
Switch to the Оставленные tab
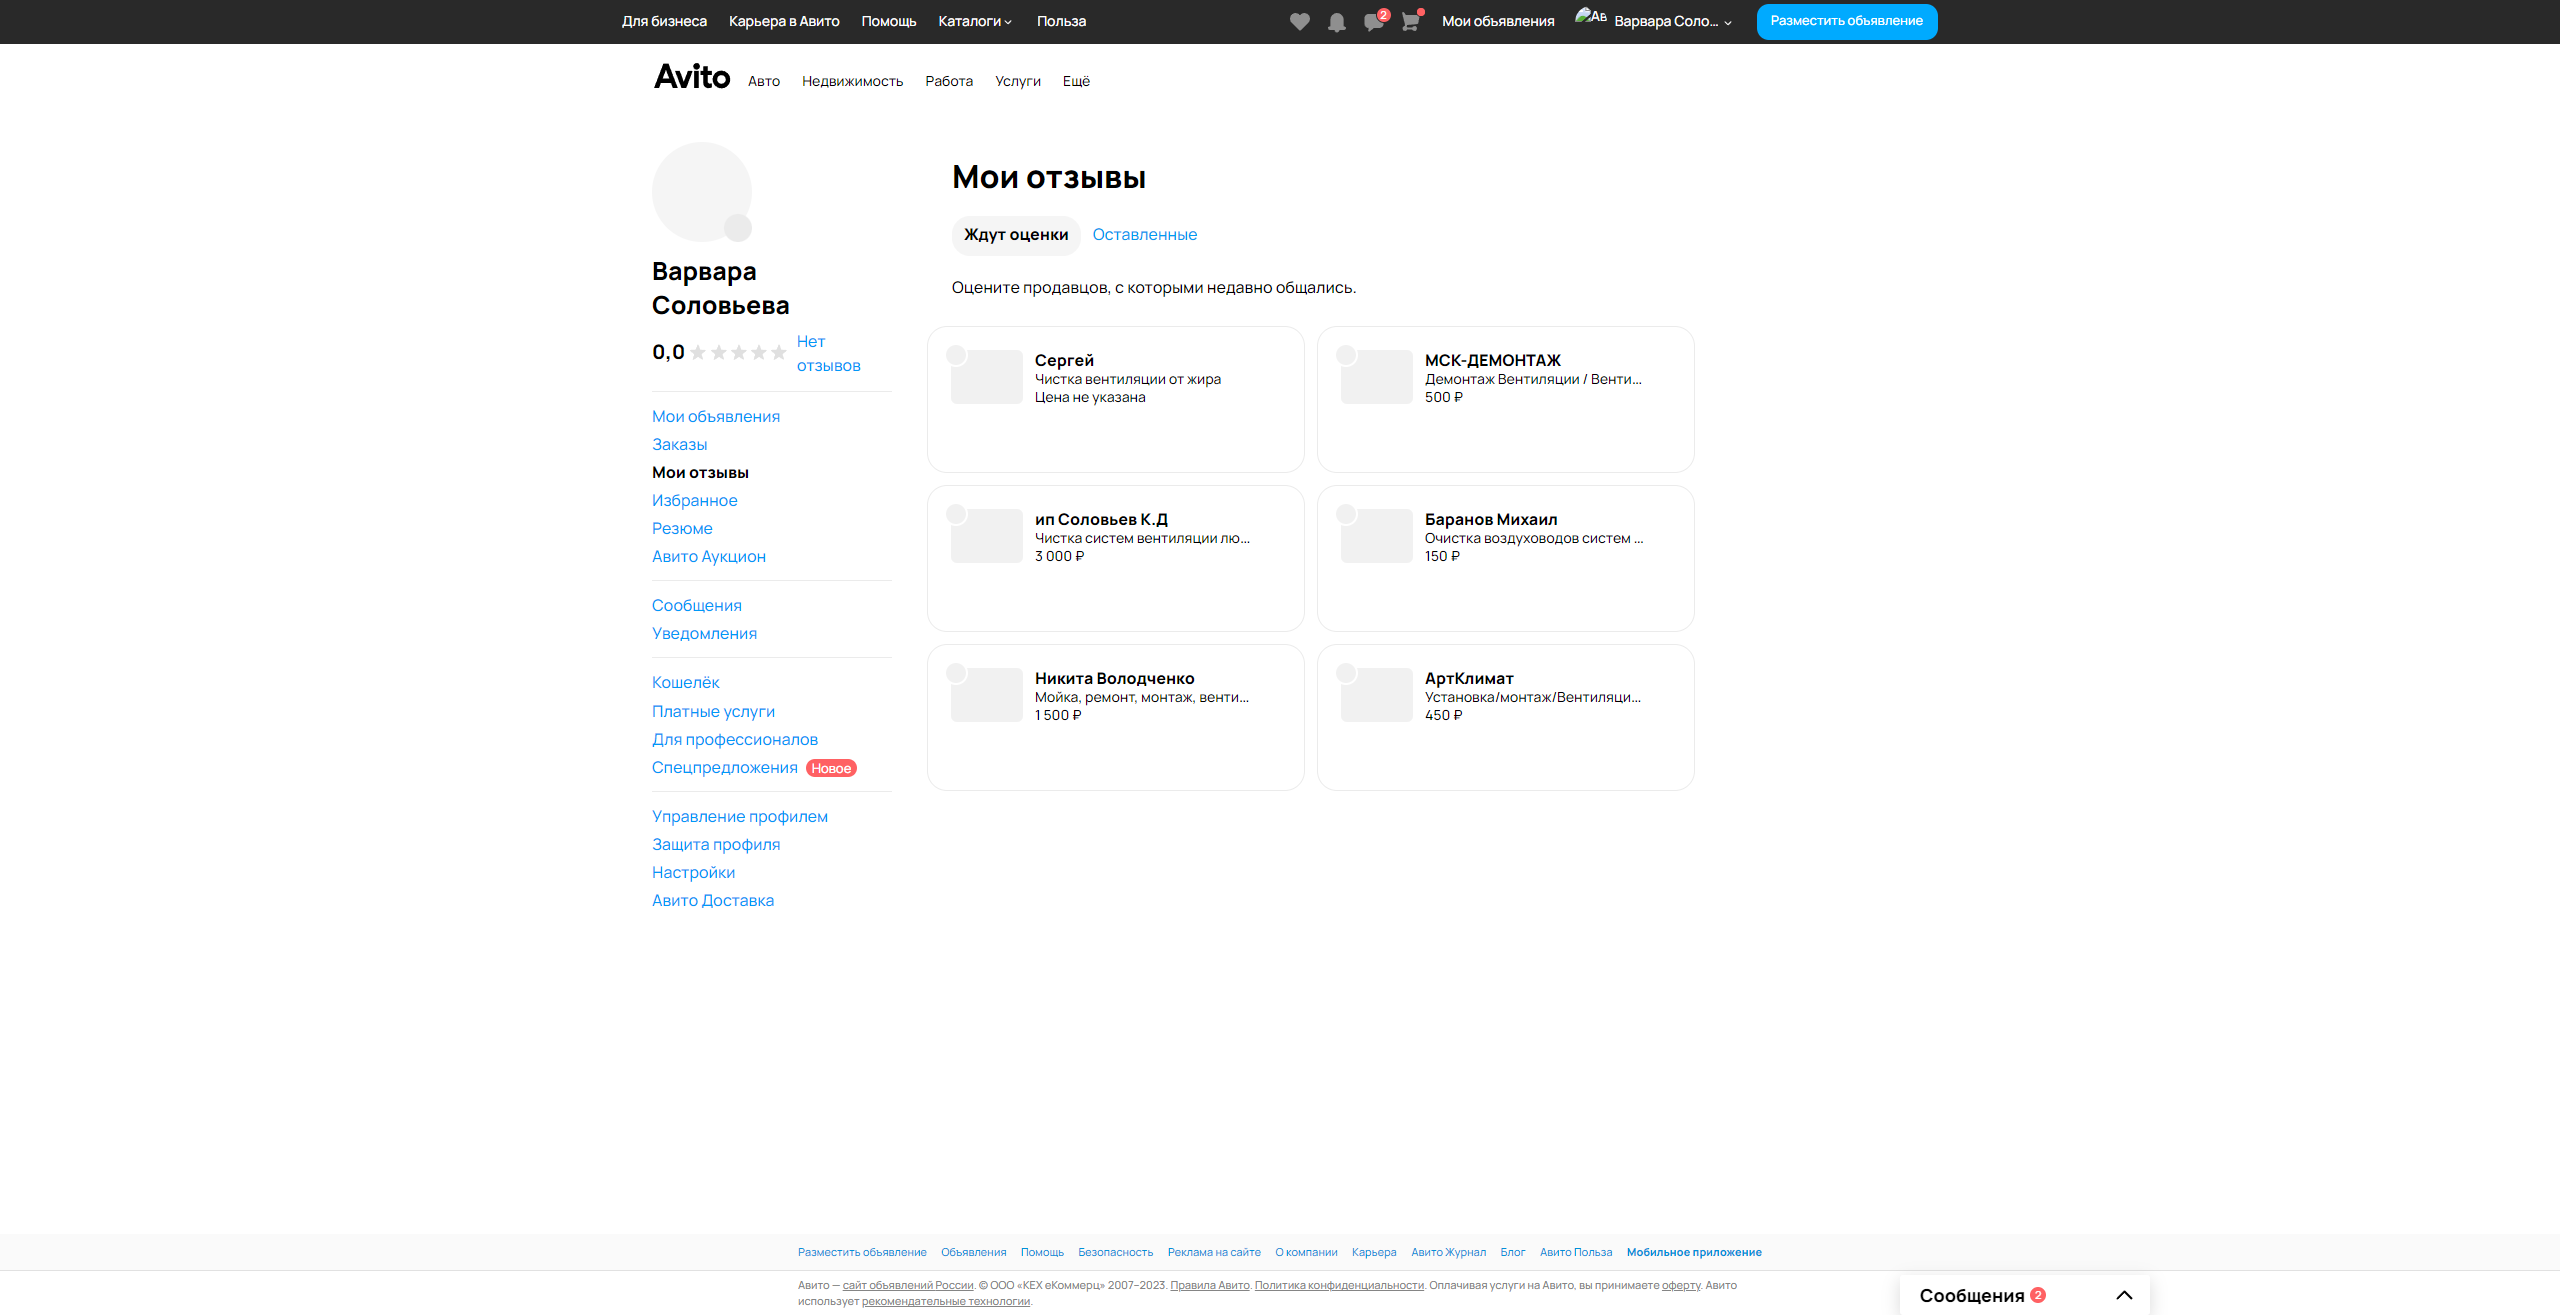pos(1144,235)
